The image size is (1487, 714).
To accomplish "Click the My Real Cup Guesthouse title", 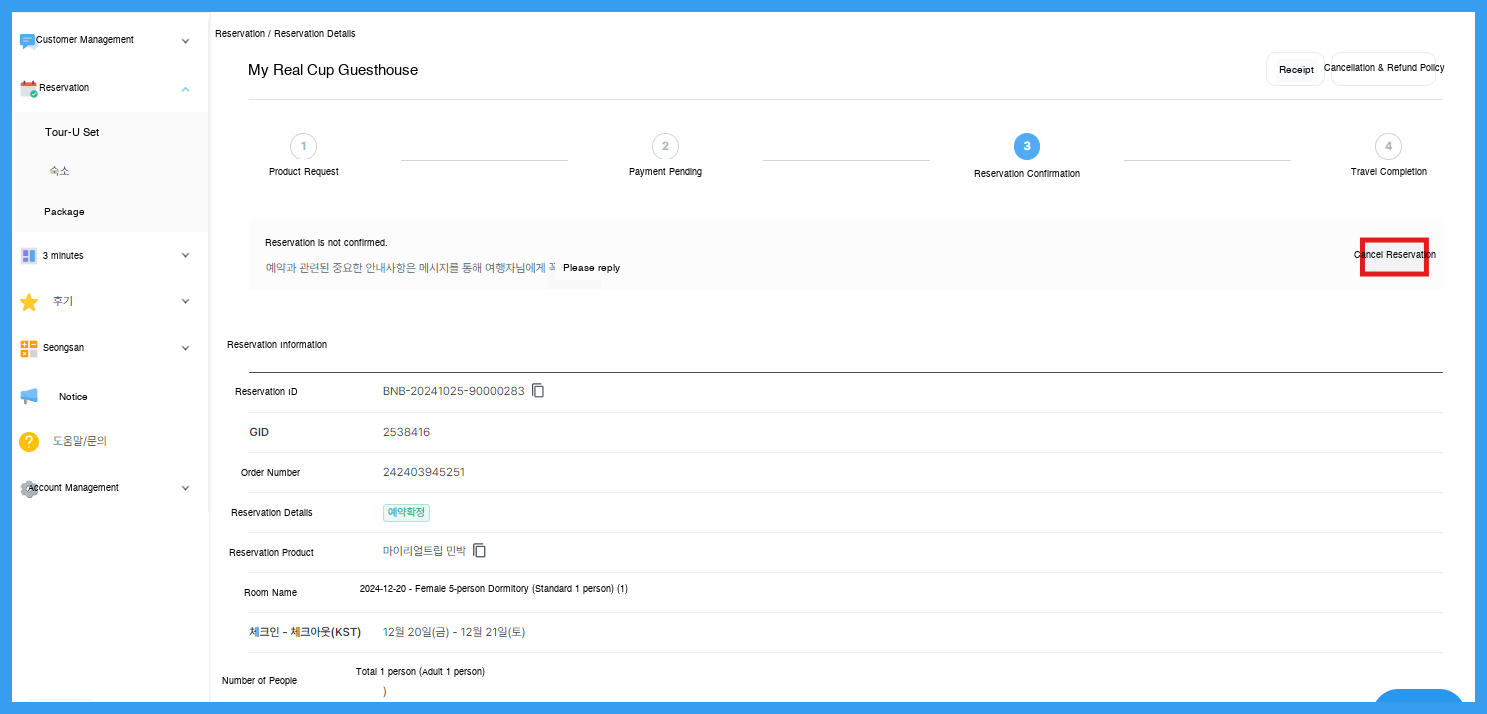I will [333, 70].
